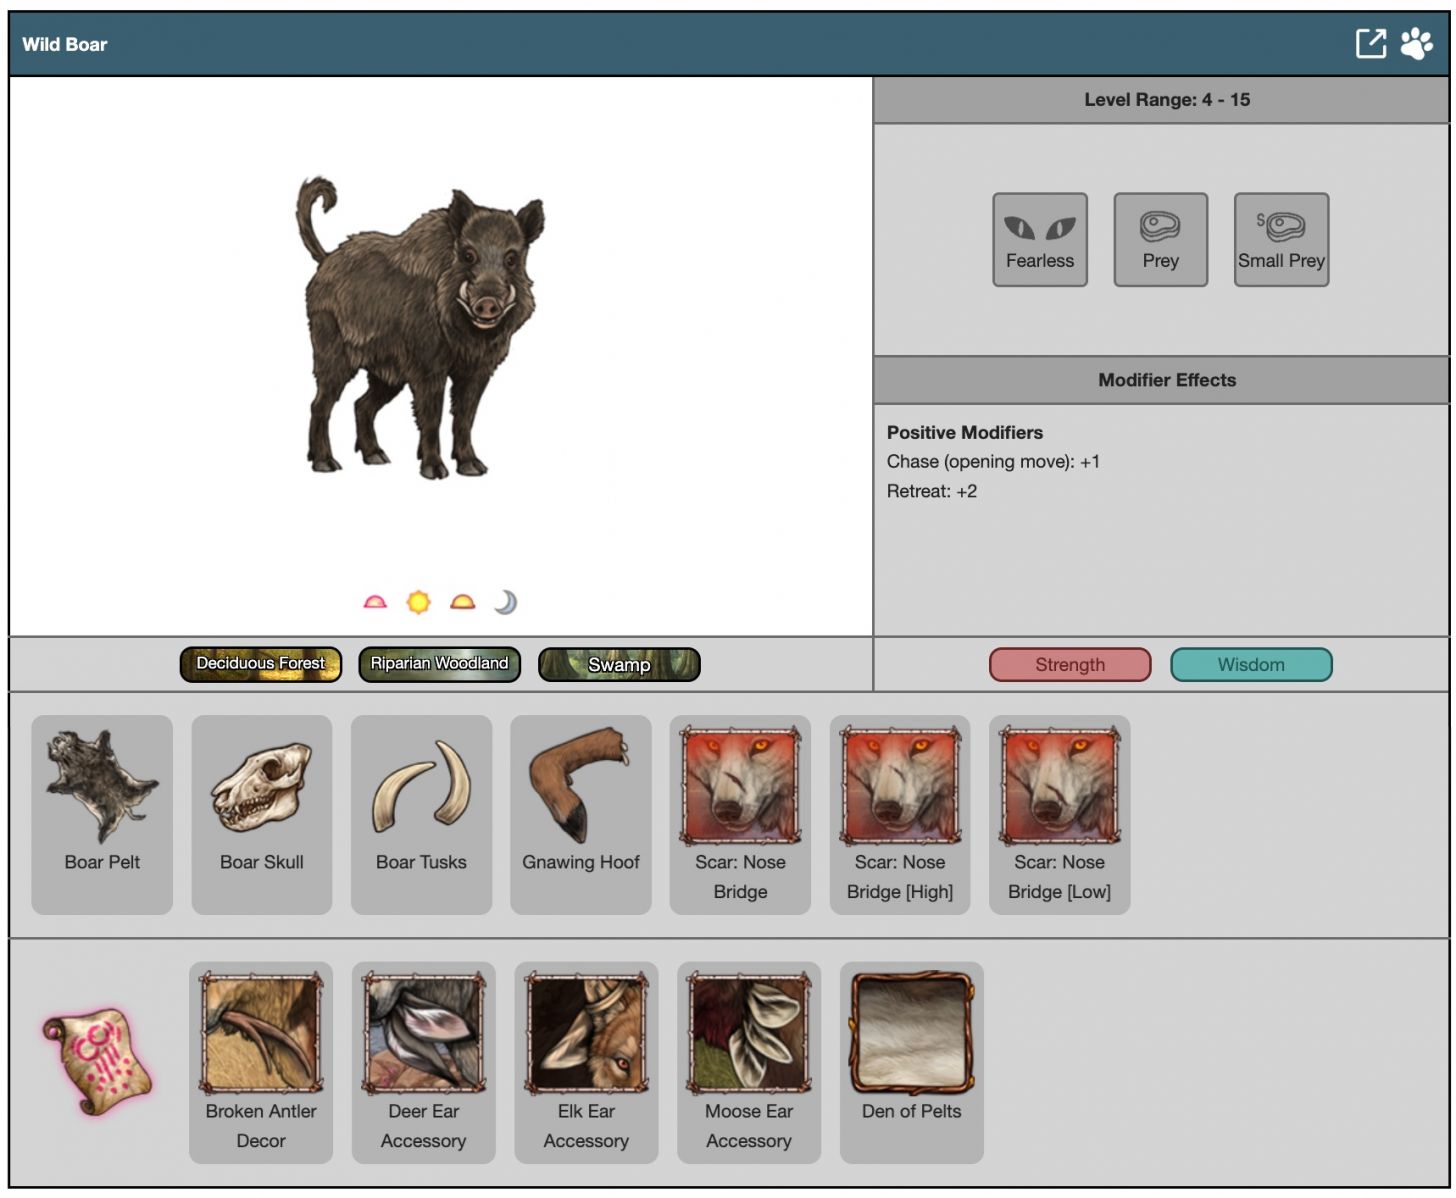The image size is (1456, 1198).
Task: Select the Small Prey icon
Action: coord(1281,240)
